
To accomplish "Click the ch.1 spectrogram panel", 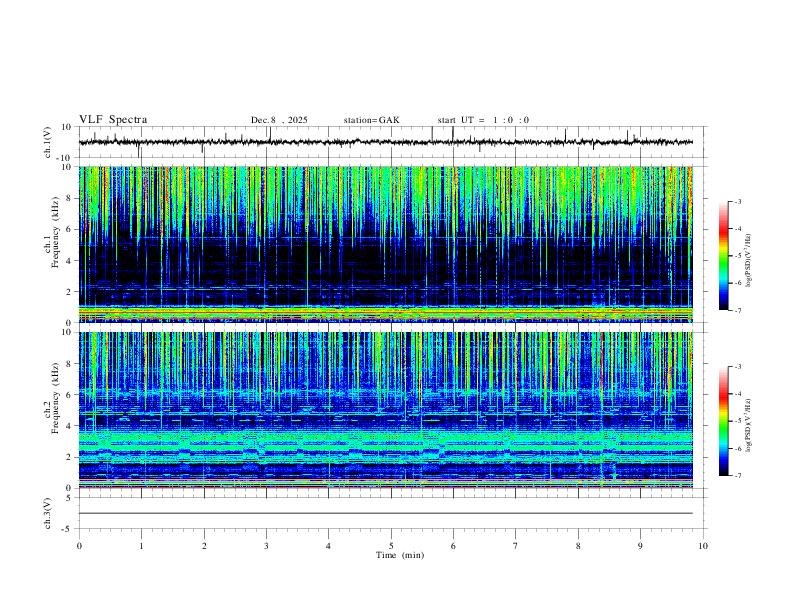I will click(x=386, y=244).
